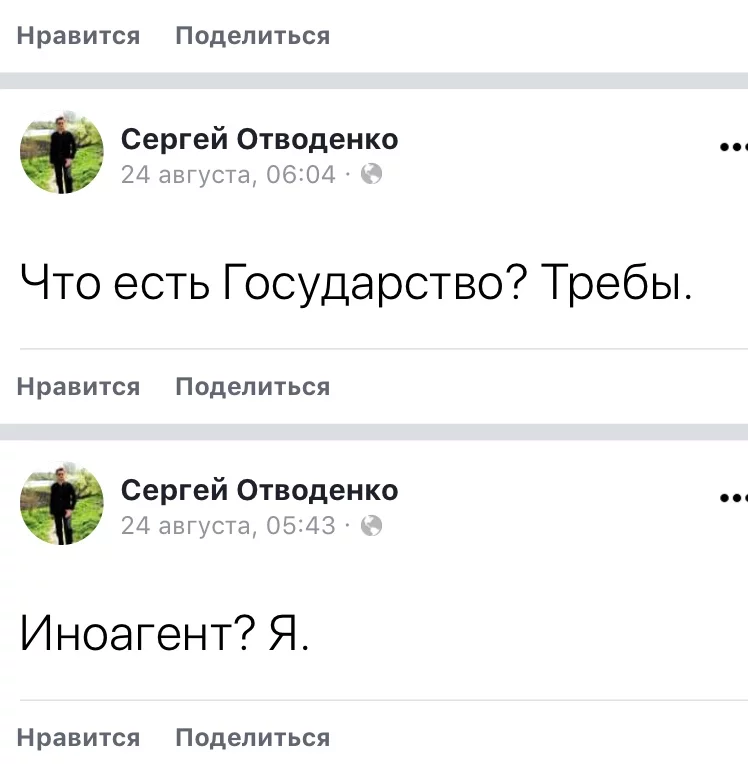Image resolution: width=748 pixels, height=769 pixels.
Task: Open the timestamp "24 августа, 05:43"
Action: click(x=228, y=525)
